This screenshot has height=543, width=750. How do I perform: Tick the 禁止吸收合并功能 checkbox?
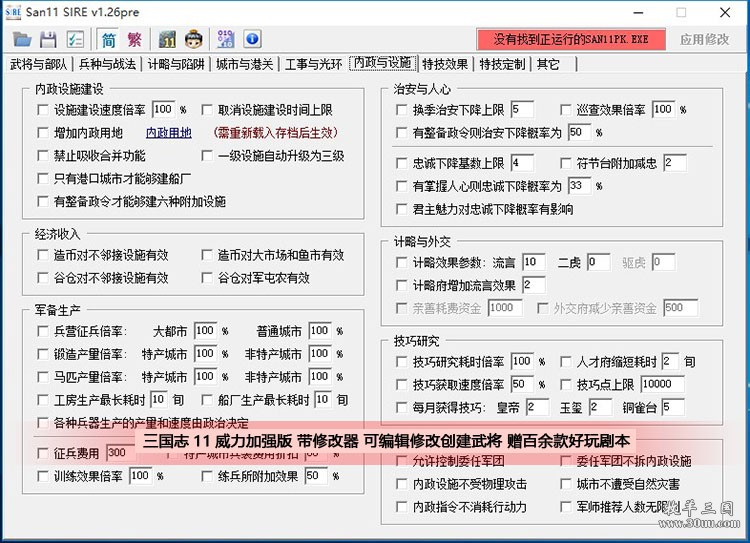[43, 155]
